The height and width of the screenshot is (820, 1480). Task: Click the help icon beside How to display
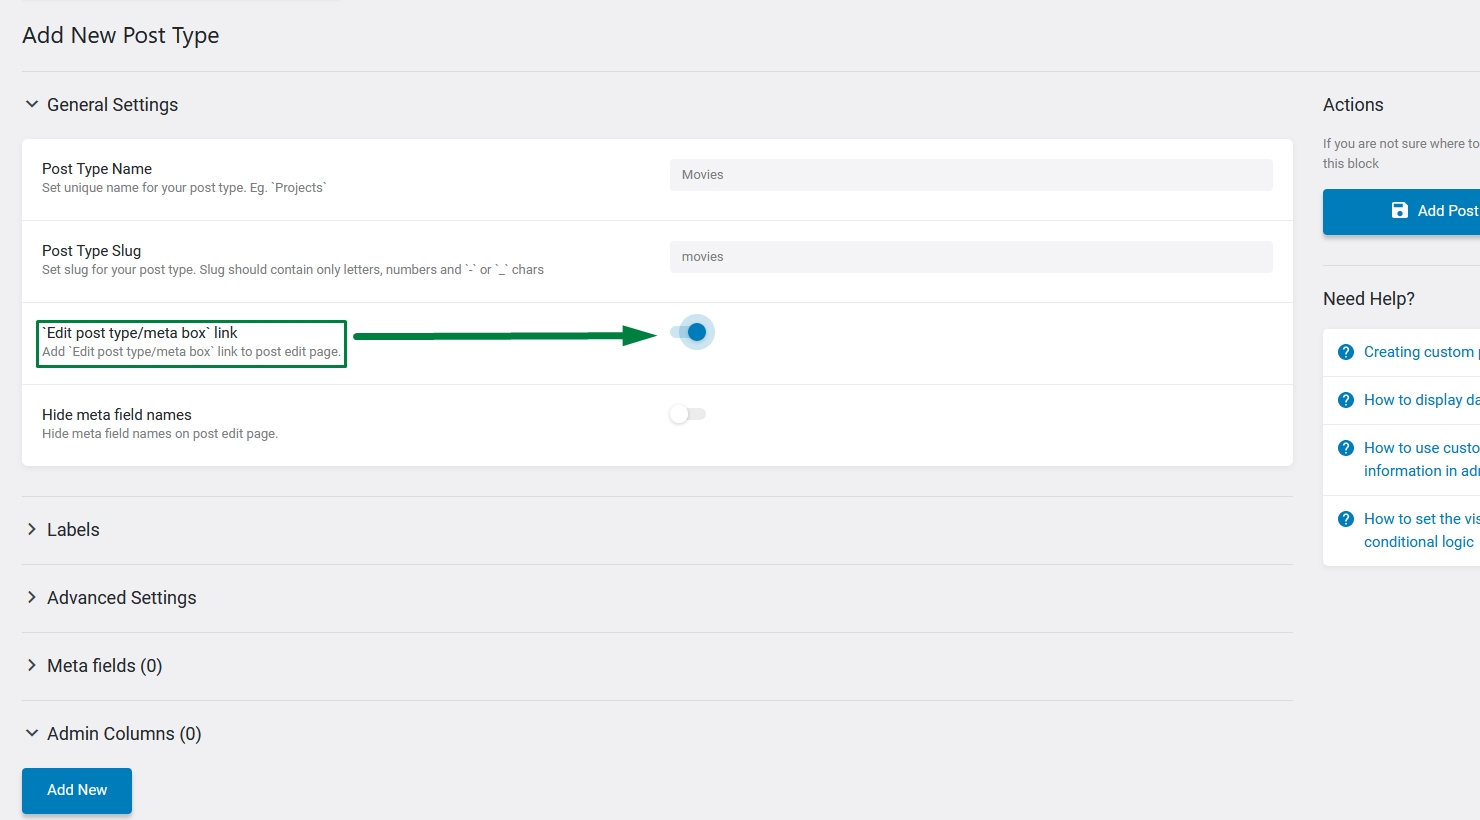tap(1346, 400)
